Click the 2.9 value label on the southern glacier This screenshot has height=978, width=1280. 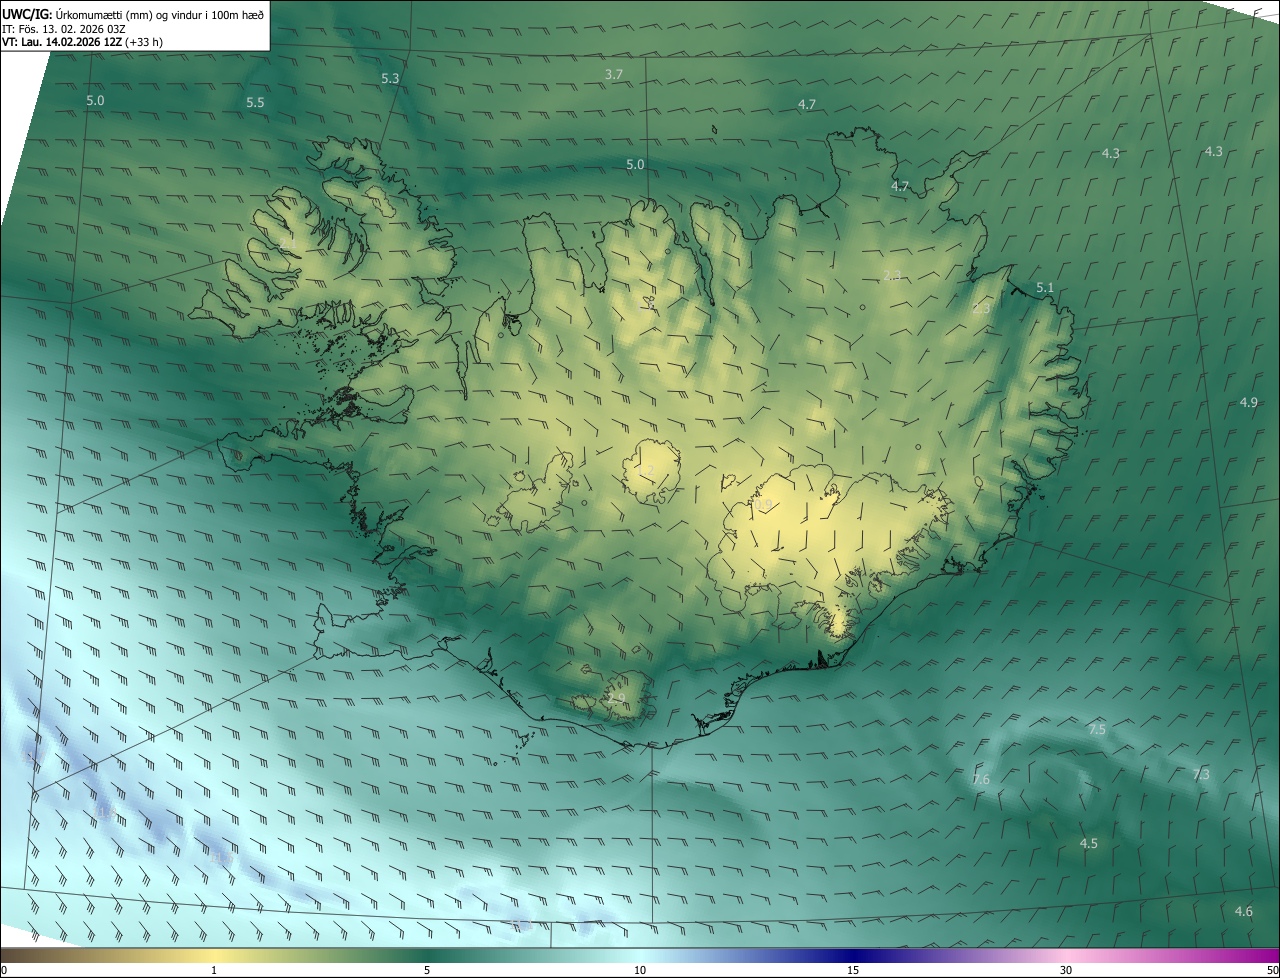617,699
